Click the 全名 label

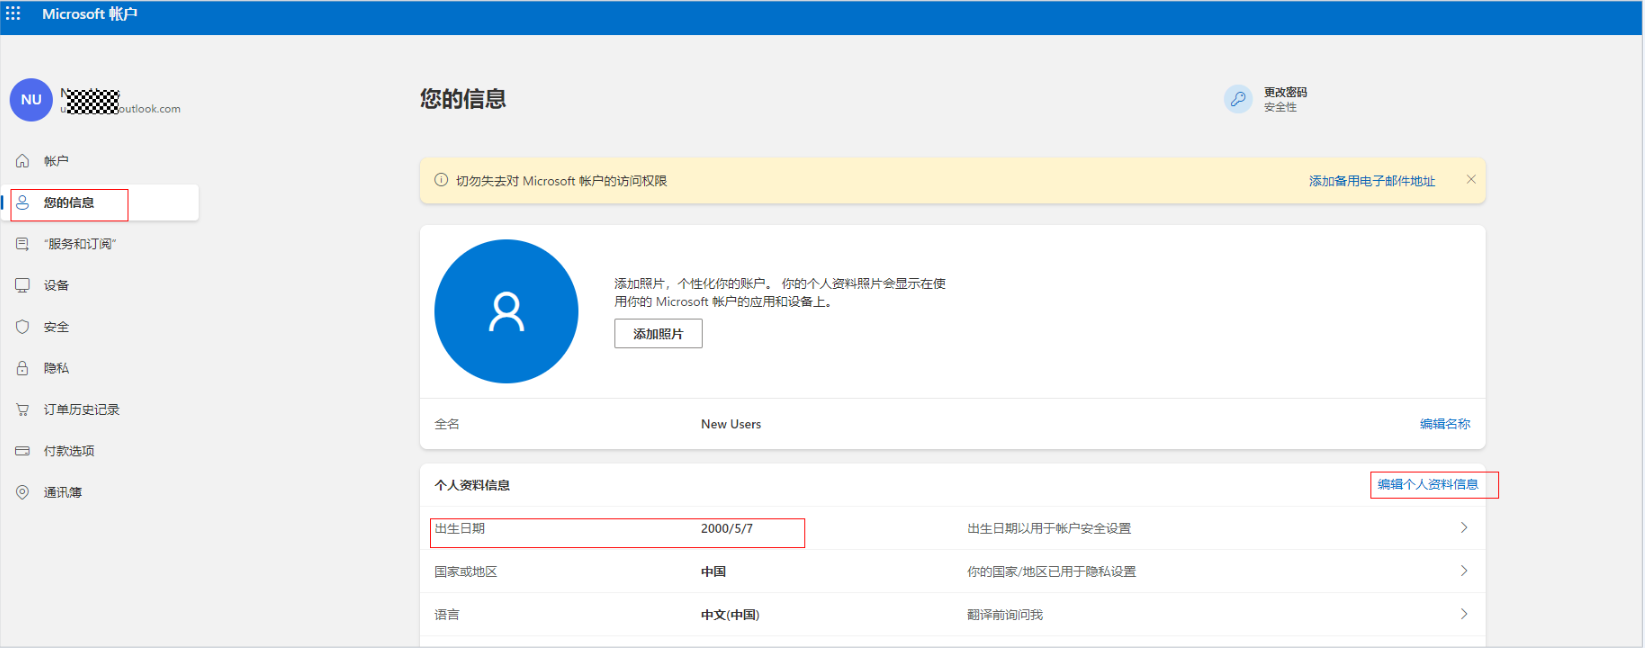tap(447, 424)
